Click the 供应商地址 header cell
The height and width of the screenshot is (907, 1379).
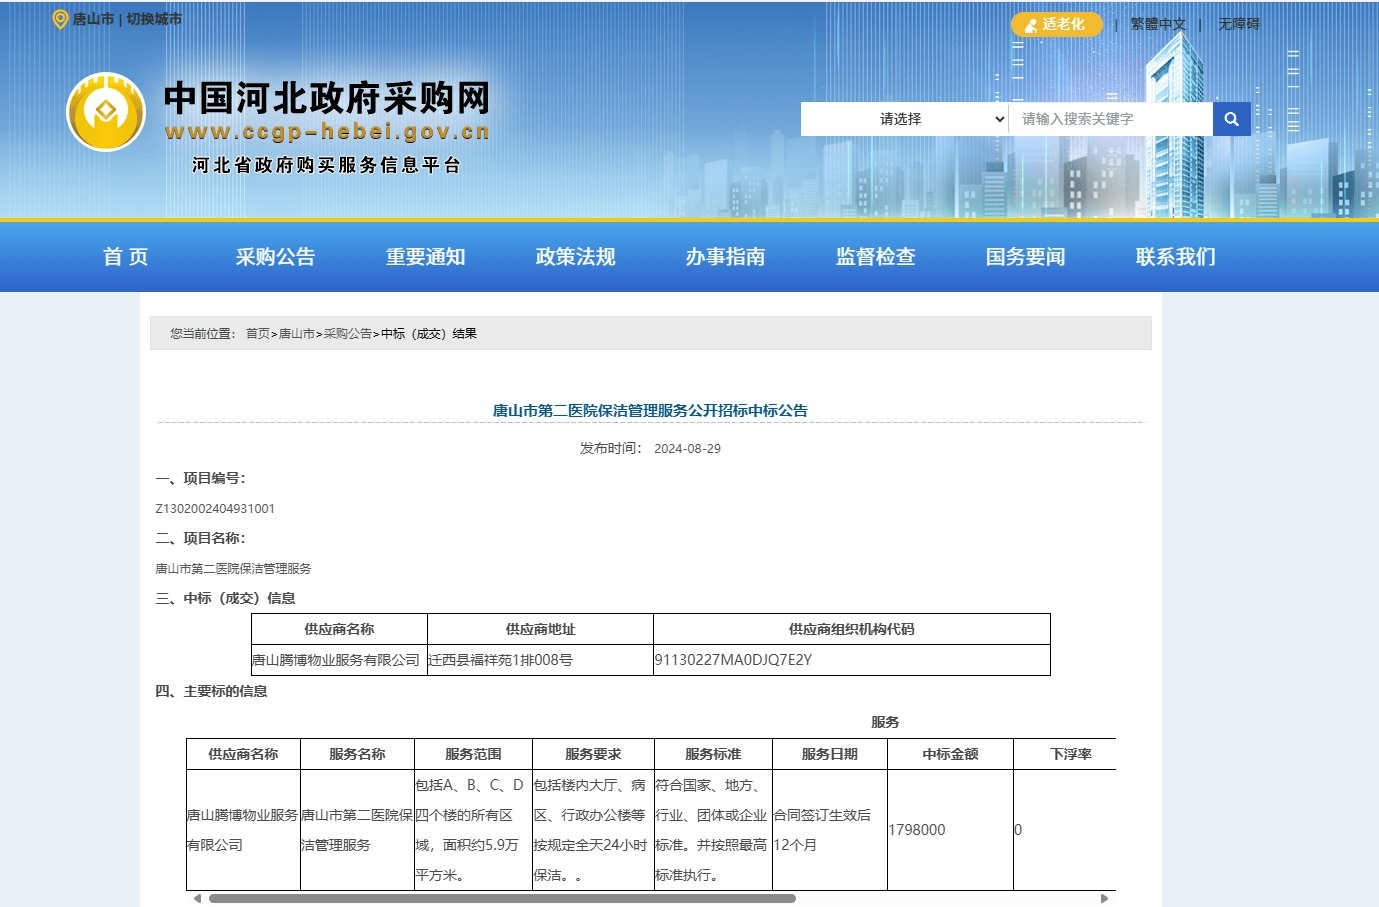[x=540, y=629]
